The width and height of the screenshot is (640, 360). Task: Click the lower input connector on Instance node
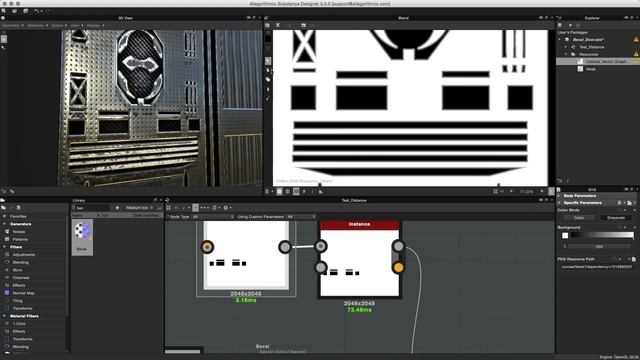point(321,267)
